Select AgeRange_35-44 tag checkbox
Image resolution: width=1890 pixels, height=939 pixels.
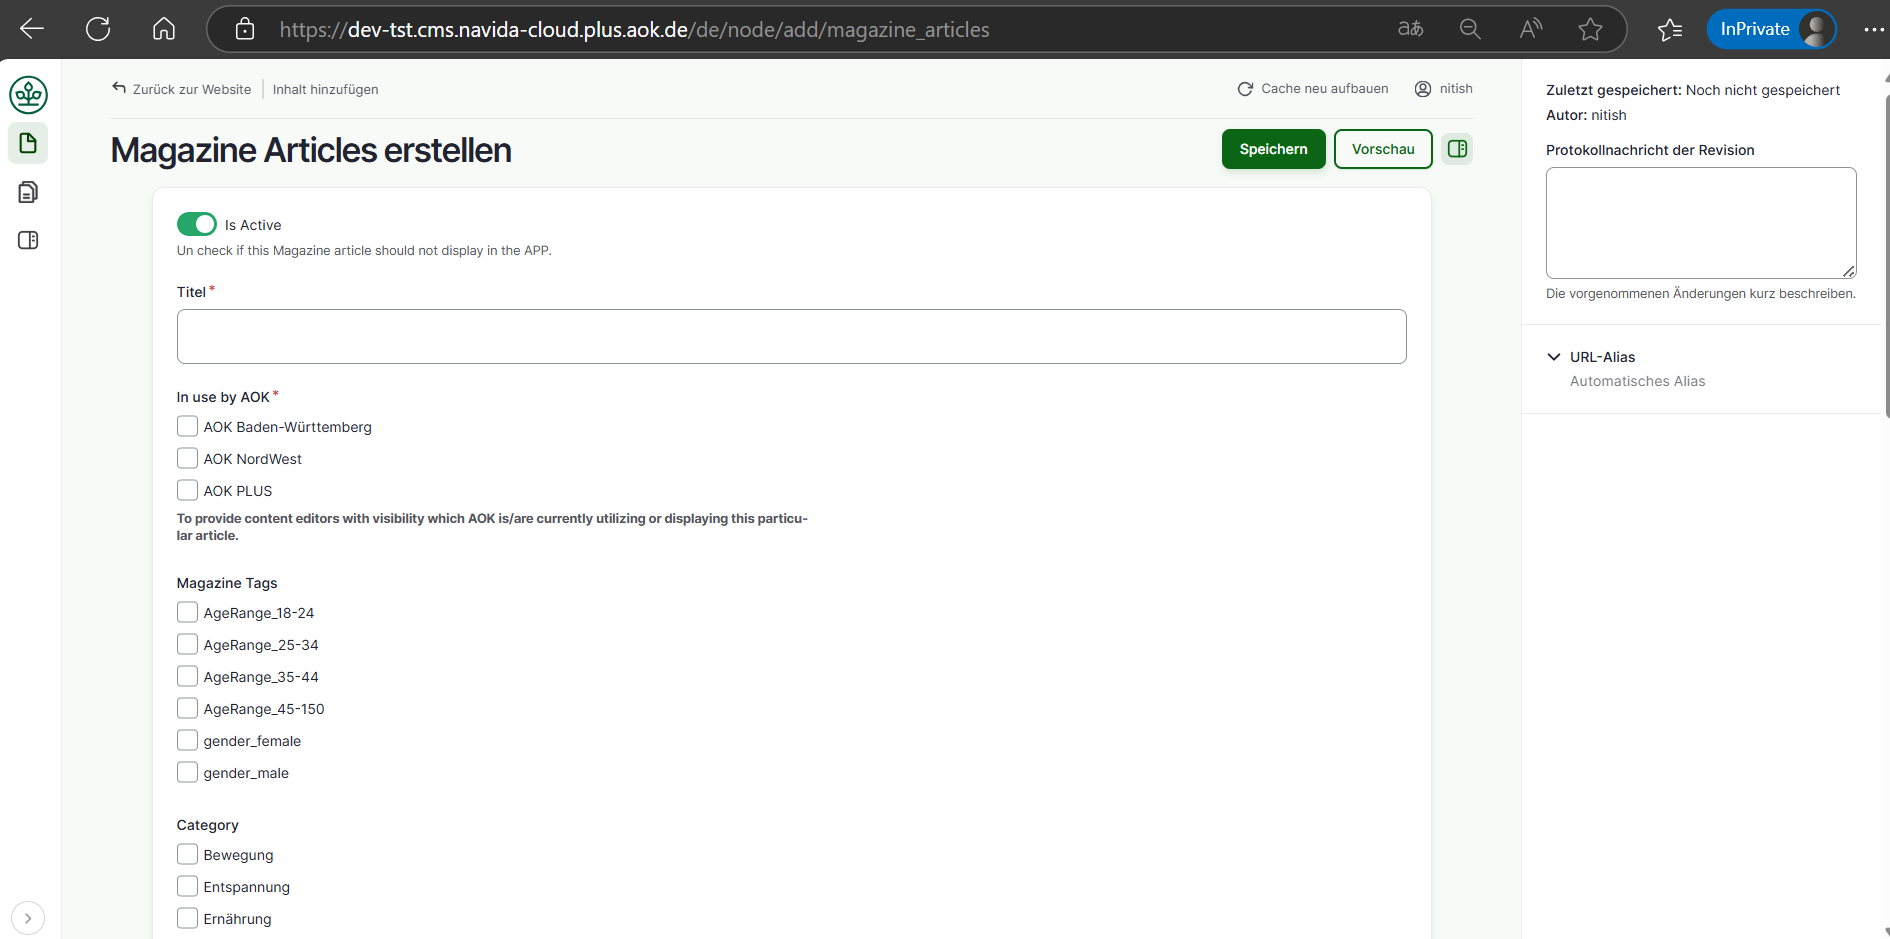(187, 676)
